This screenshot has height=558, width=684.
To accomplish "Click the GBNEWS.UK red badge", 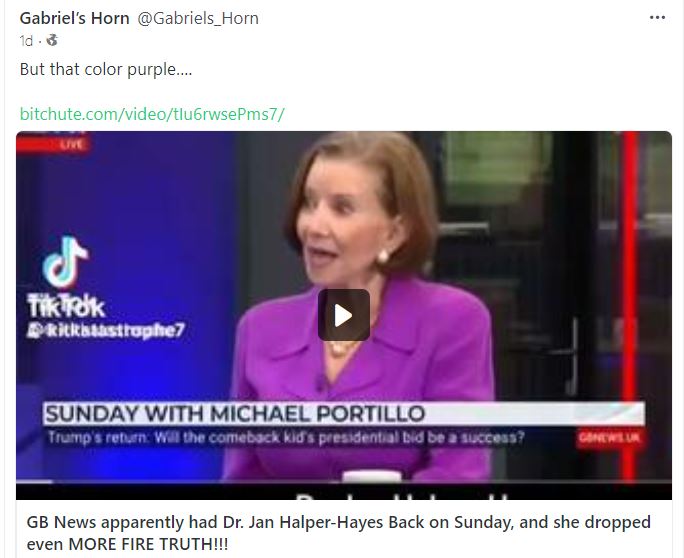I will 609,438.
